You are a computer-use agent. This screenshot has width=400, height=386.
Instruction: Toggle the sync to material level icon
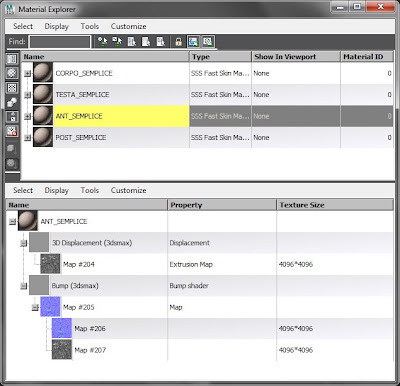pyautogui.click(x=208, y=42)
